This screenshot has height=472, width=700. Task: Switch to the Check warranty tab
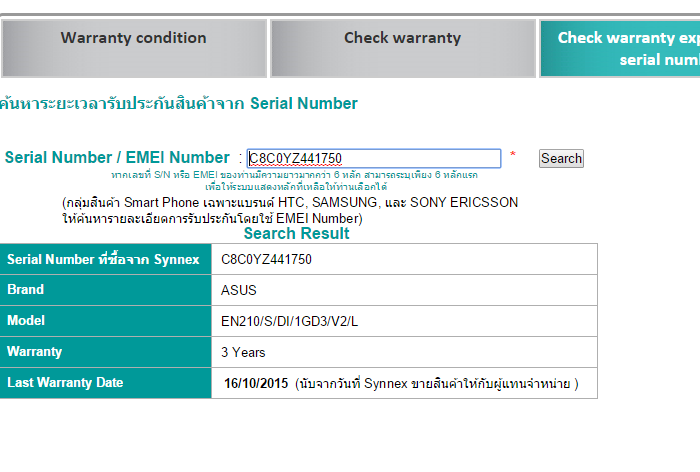(402, 39)
